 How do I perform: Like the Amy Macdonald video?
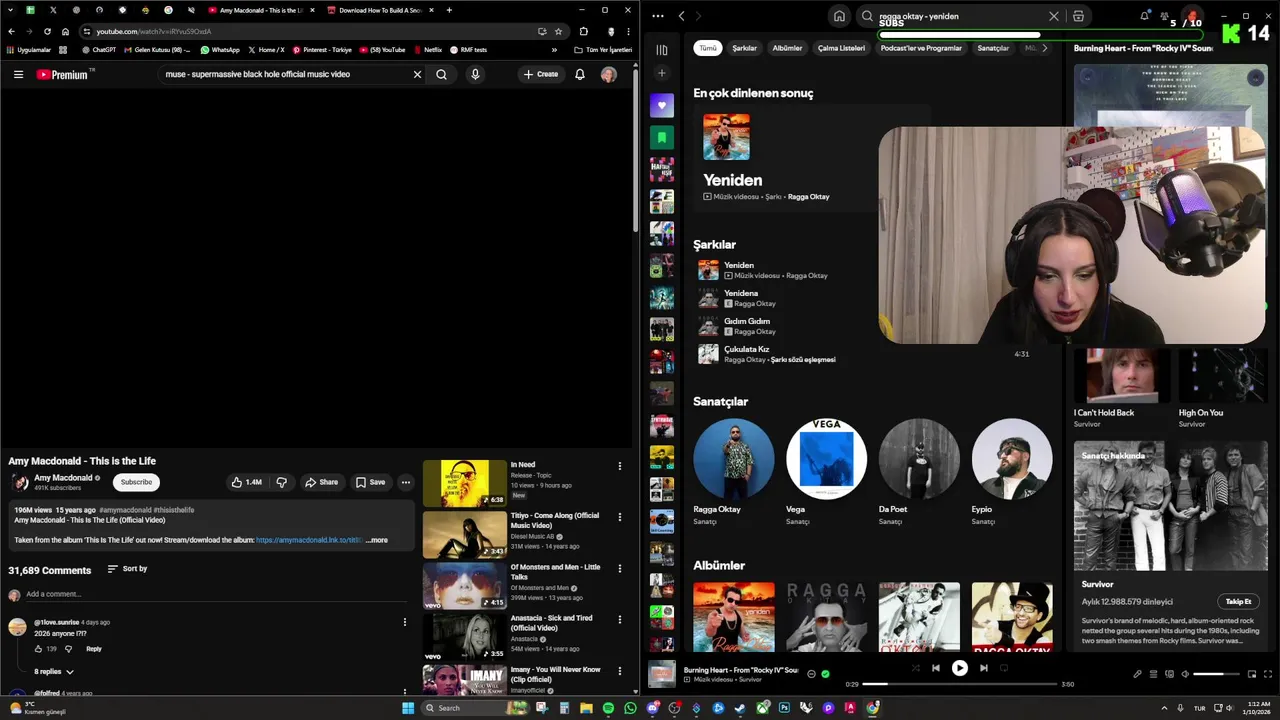[246, 482]
